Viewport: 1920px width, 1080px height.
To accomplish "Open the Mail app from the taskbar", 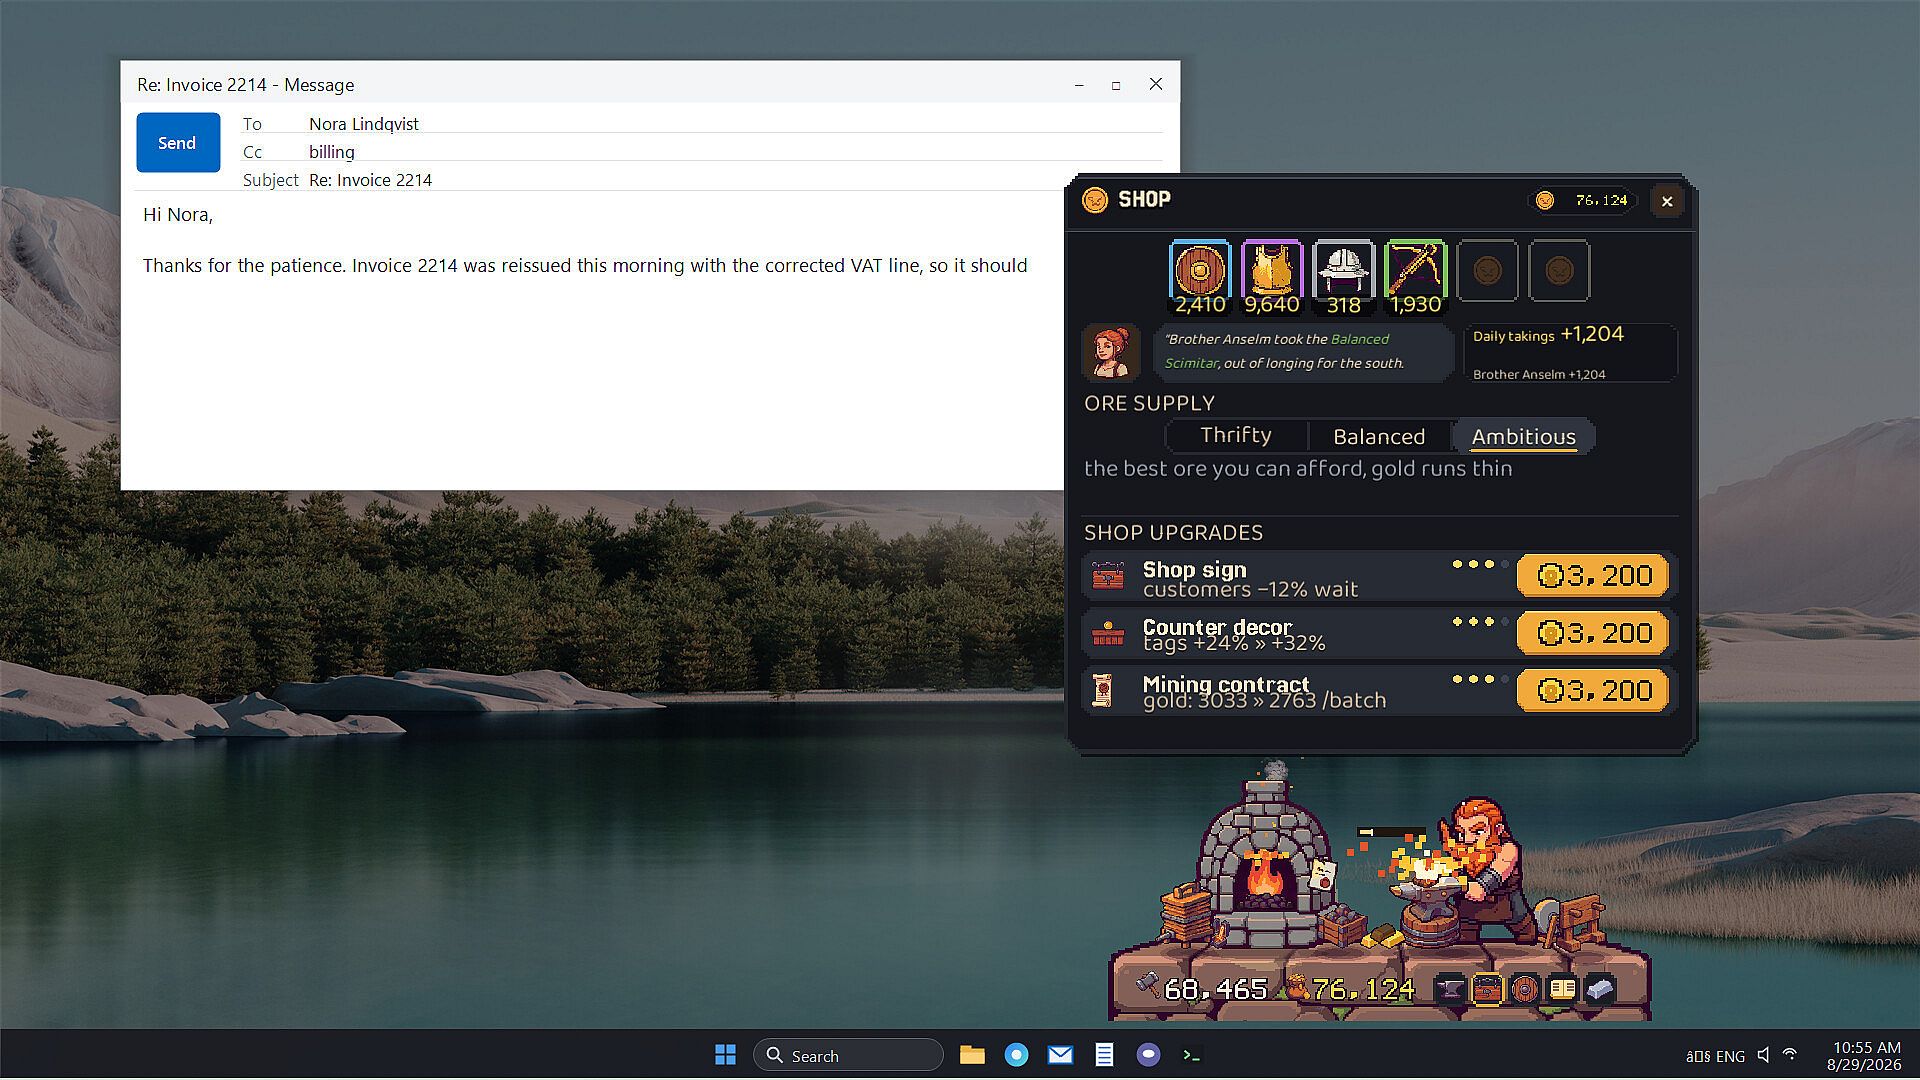I will (1060, 1055).
